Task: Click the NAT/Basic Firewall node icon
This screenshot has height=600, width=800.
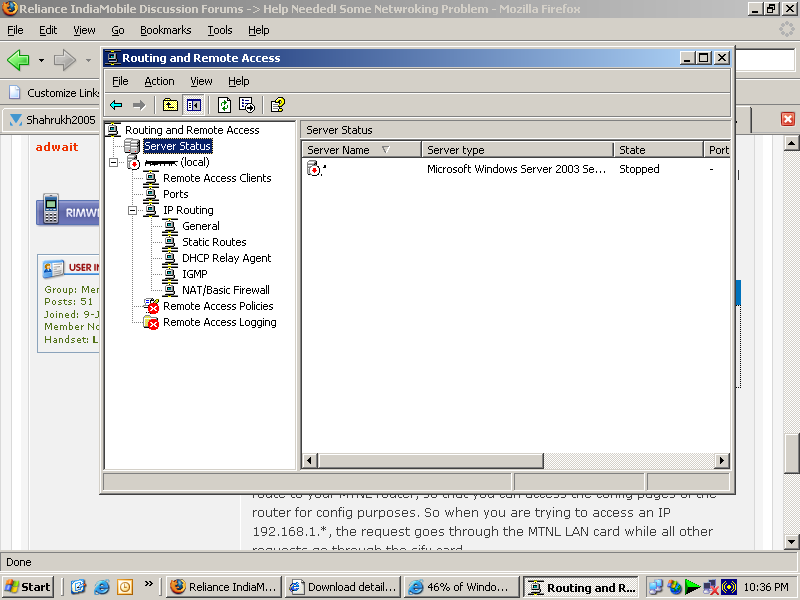Action: click(x=170, y=290)
